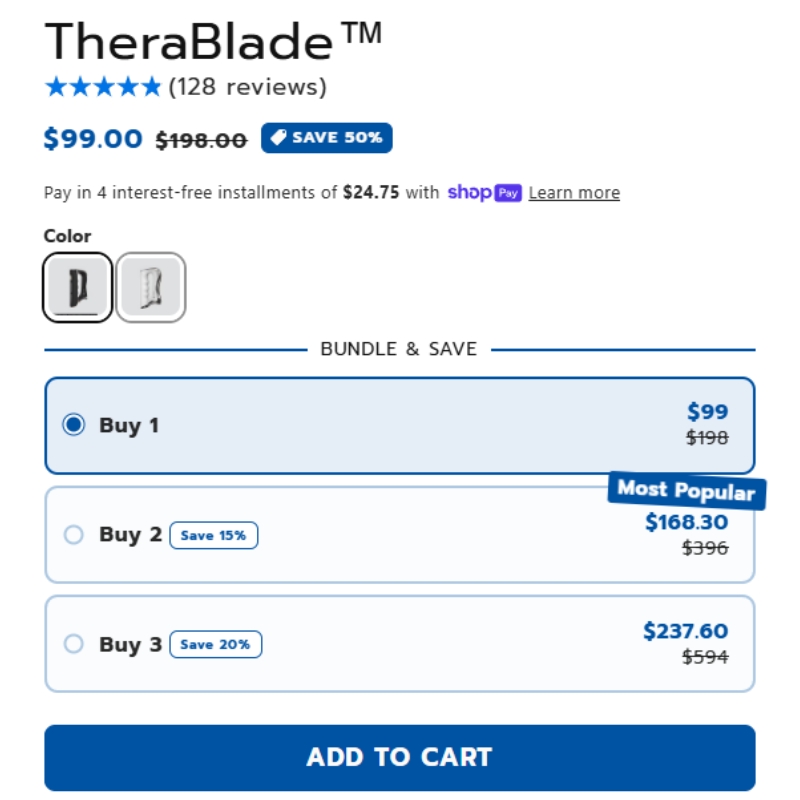This screenshot has width=800, height=800.
Task: Select the white TheraBlade color swatch
Action: pyautogui.click(x=151, y=287)
